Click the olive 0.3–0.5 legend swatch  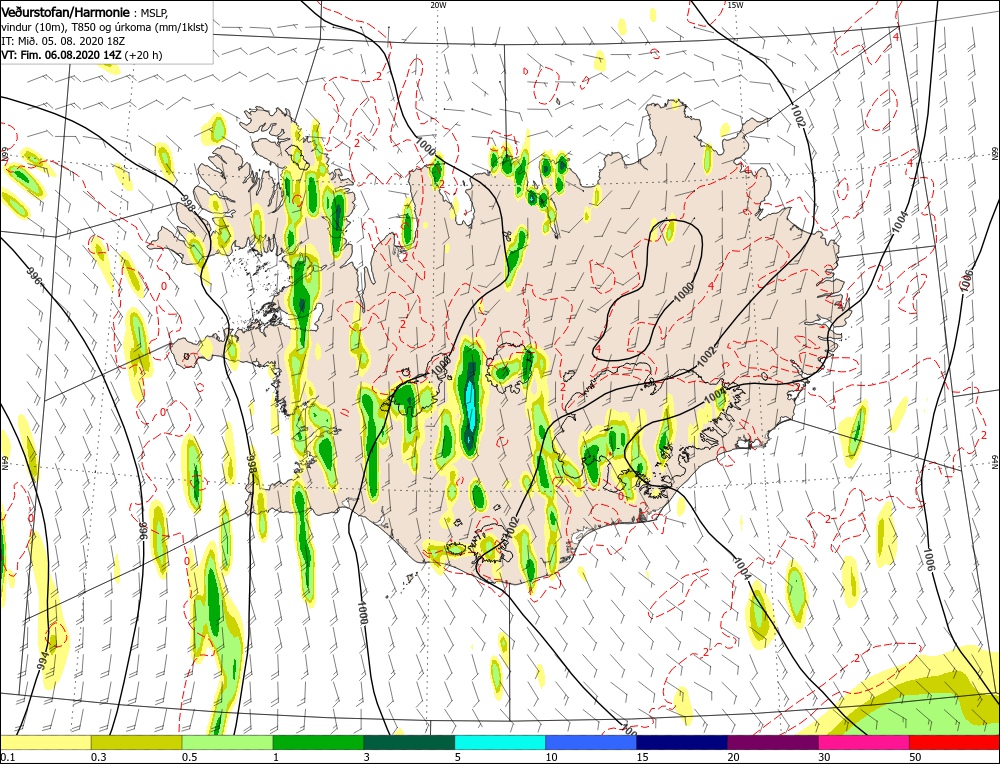(136, 742)
